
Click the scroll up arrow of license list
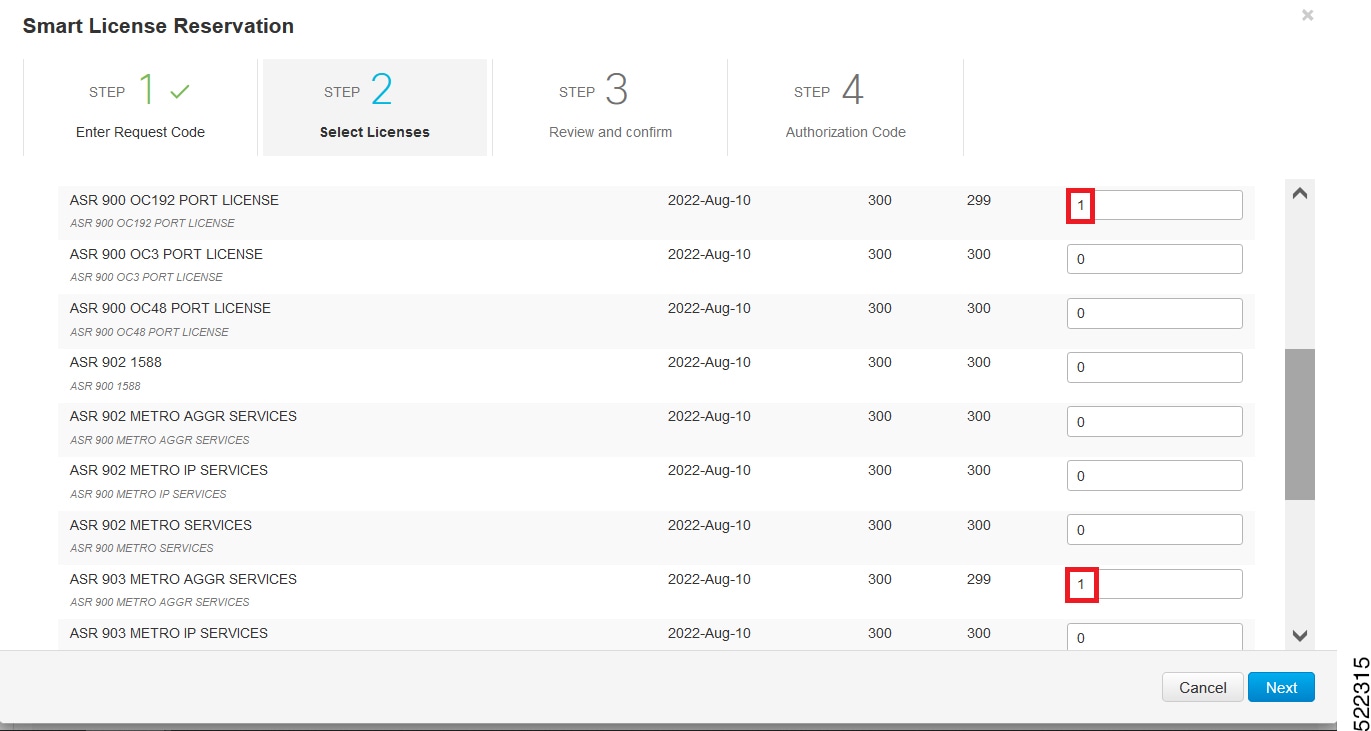click(x=1300, y=194)
